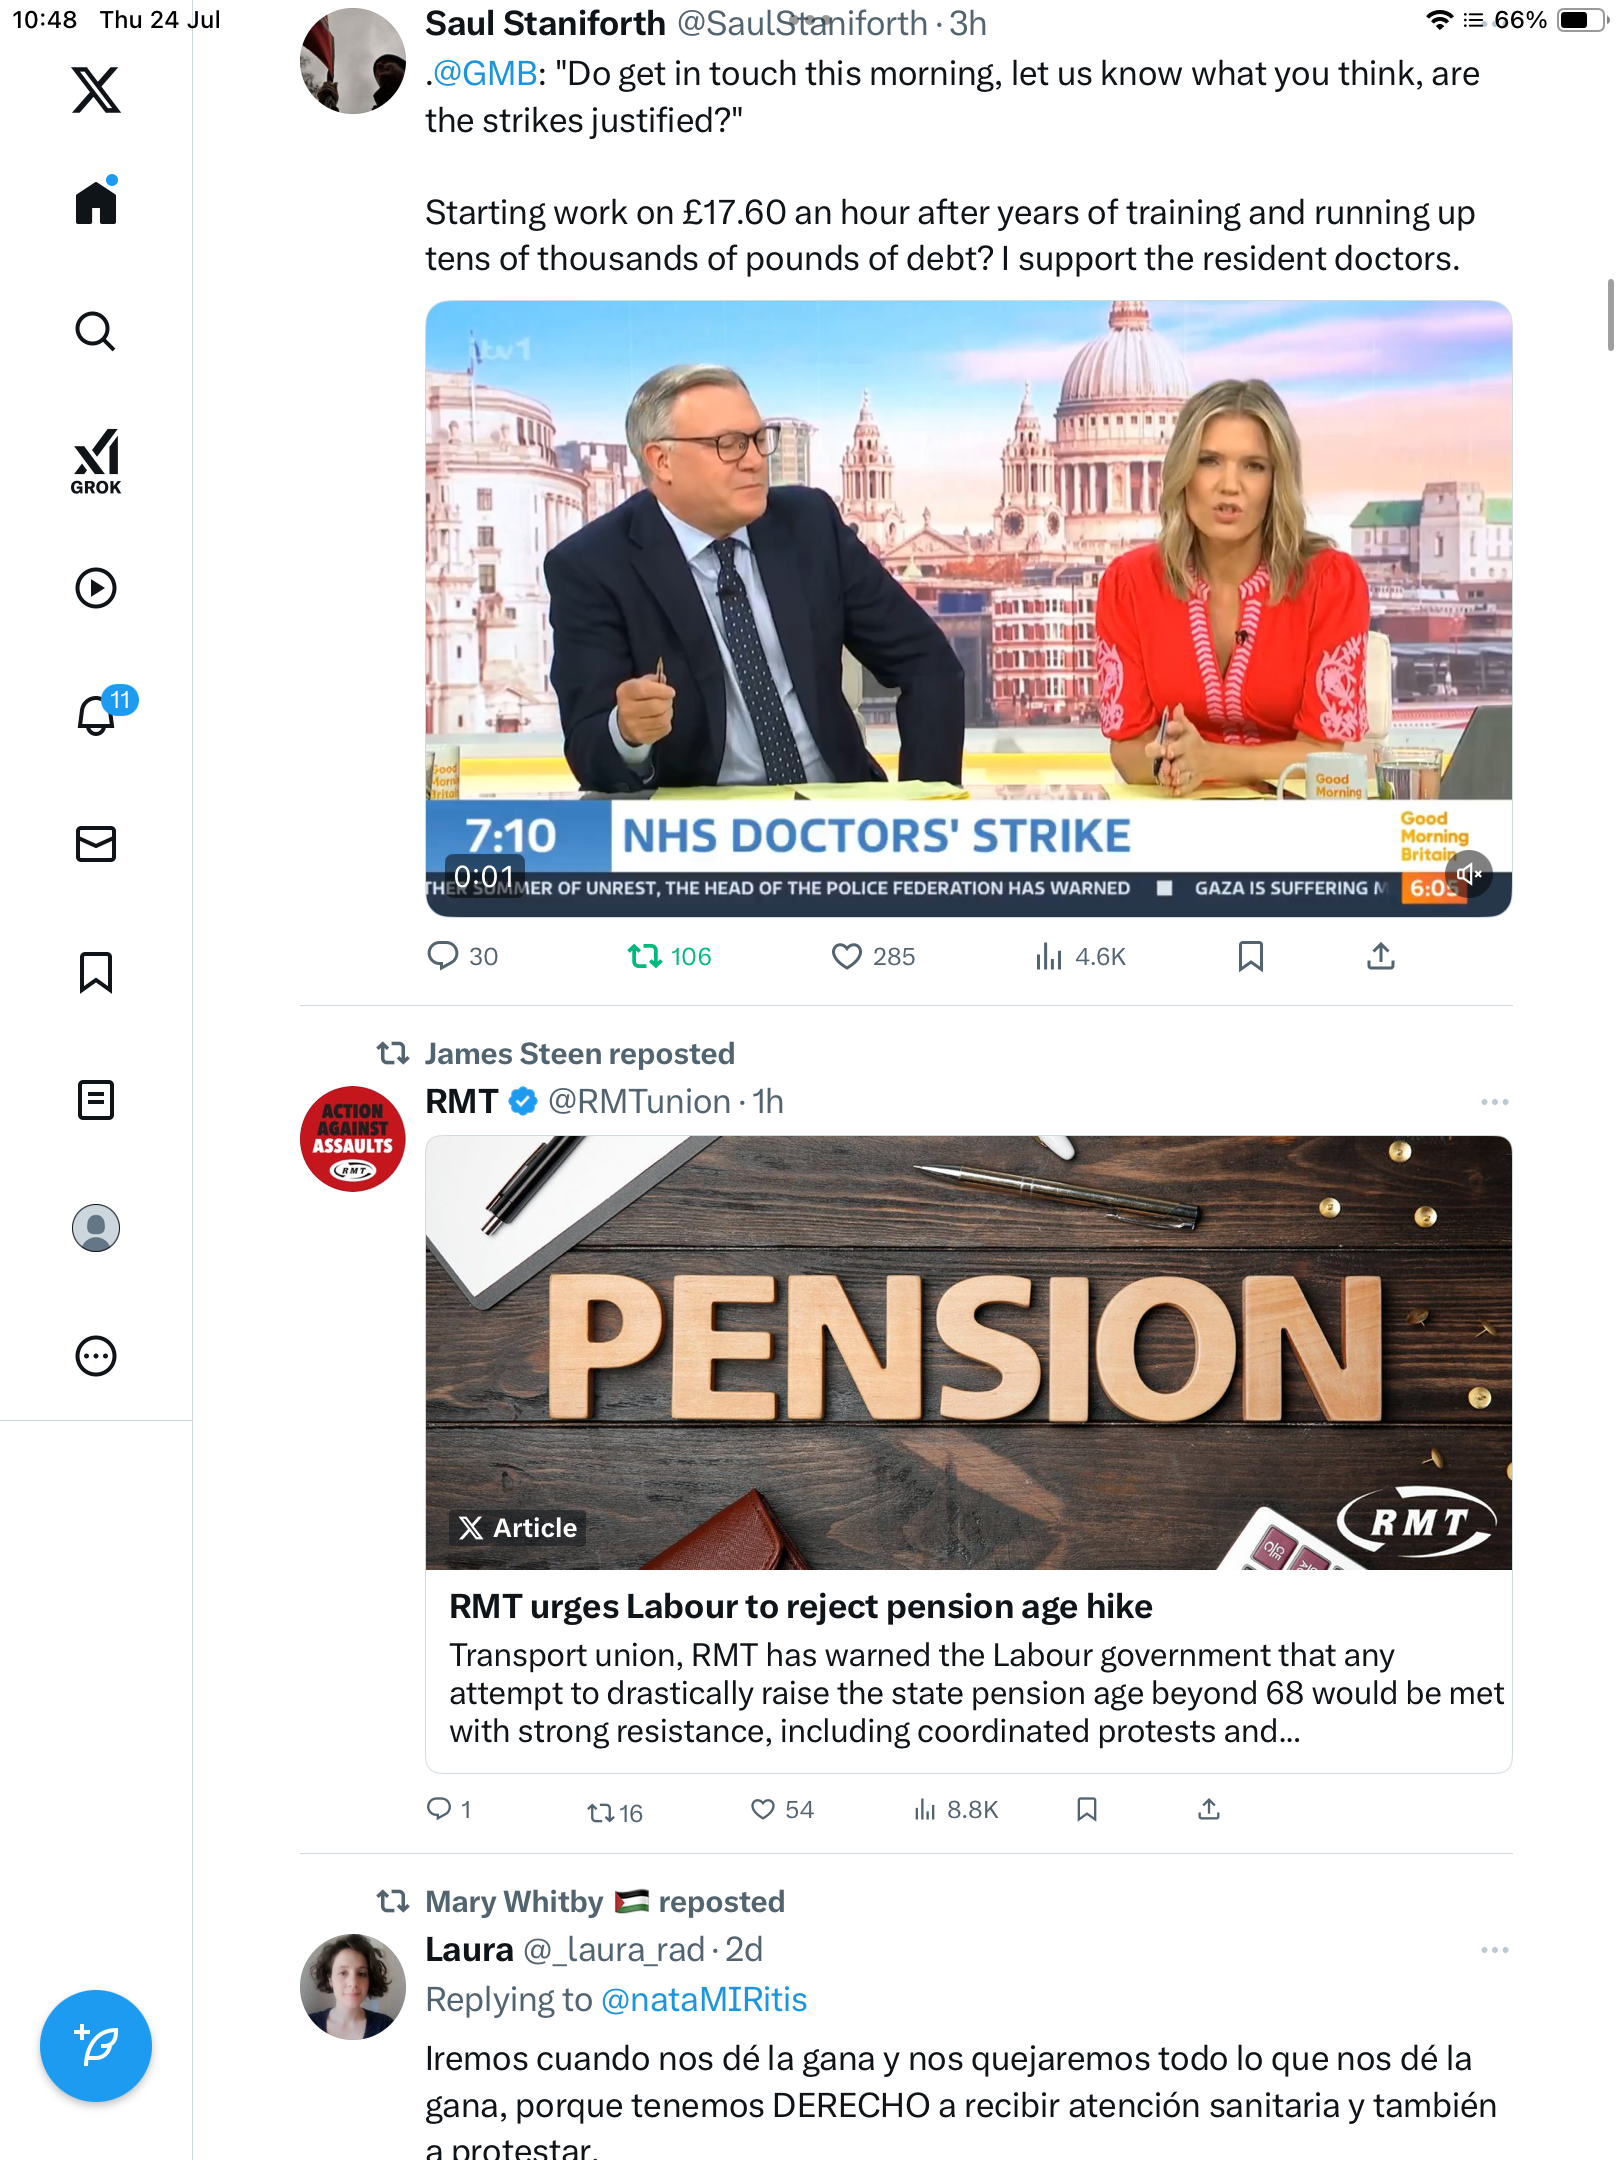Image resolution: width=1620 pixels, height=2160 pixels.
Task: Bookmark the RMT pension post
Action: pos(1087,1809)
